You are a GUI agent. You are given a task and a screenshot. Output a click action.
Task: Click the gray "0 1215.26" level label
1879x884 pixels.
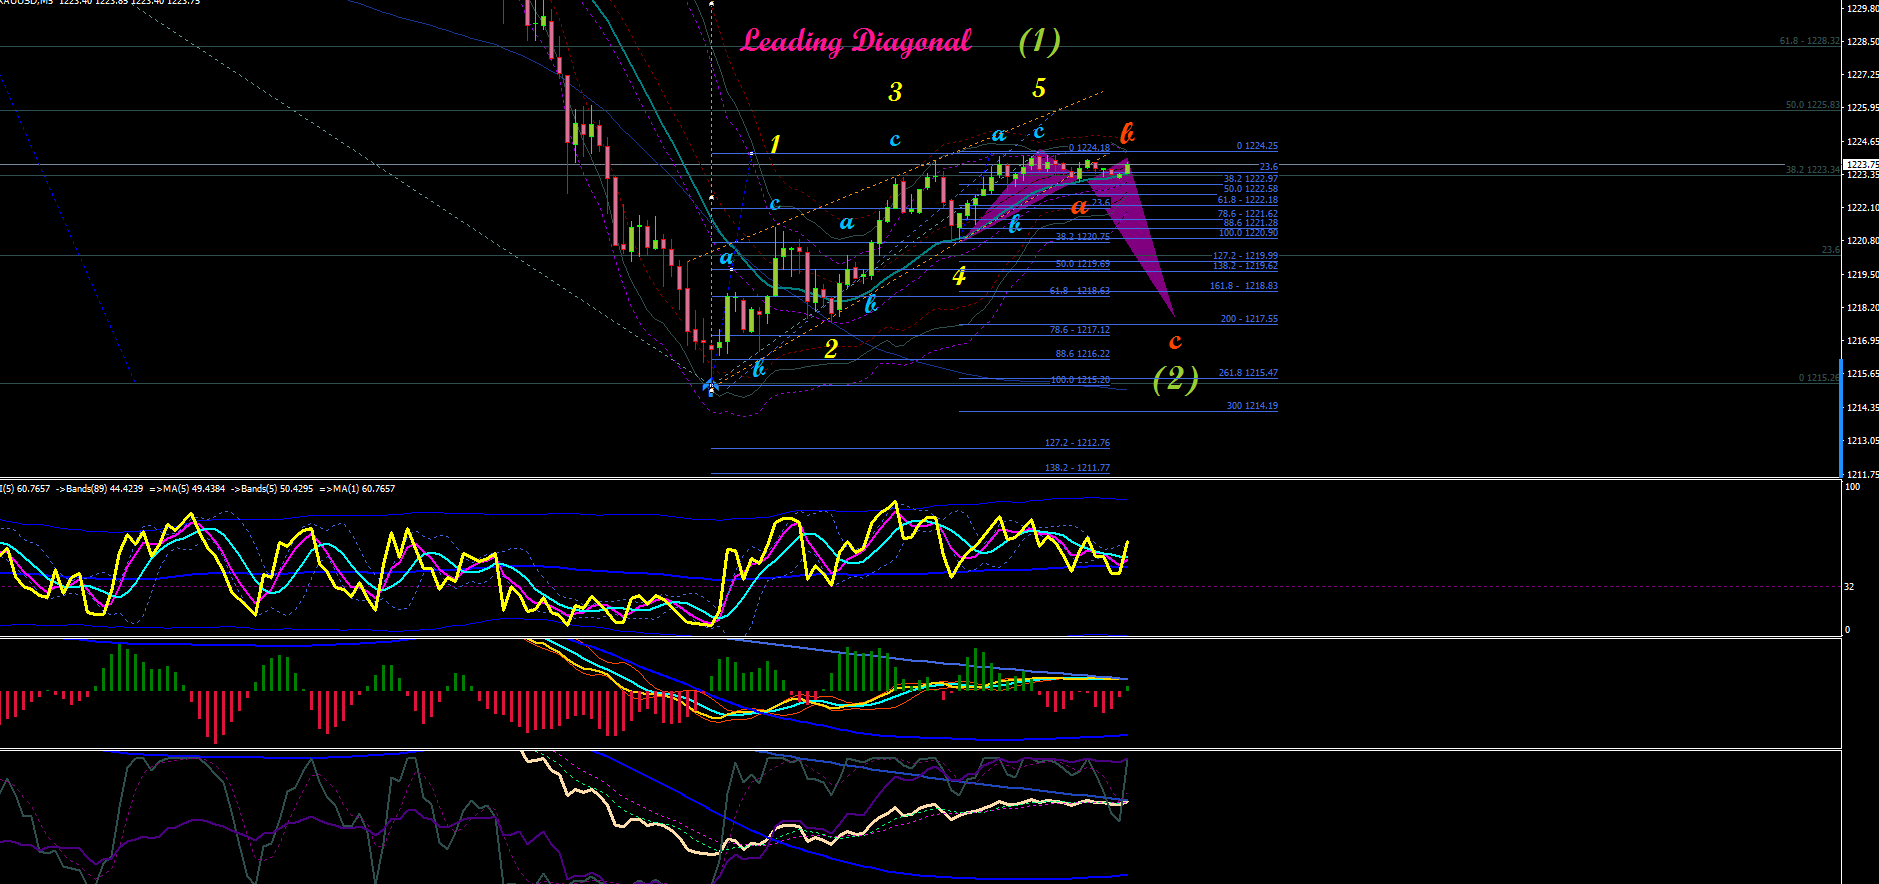coord(1819,378)
